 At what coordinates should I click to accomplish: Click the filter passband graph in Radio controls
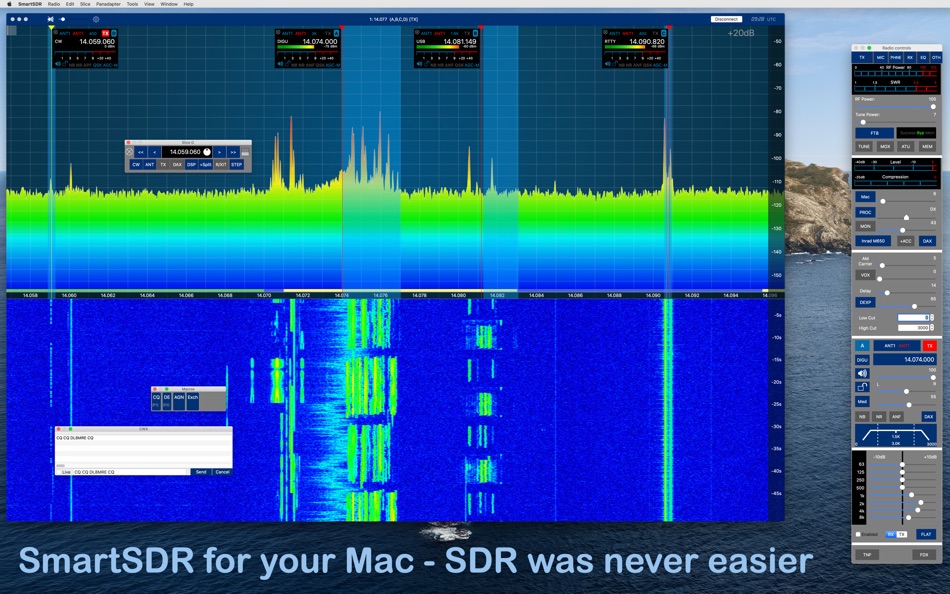[895, 436]
